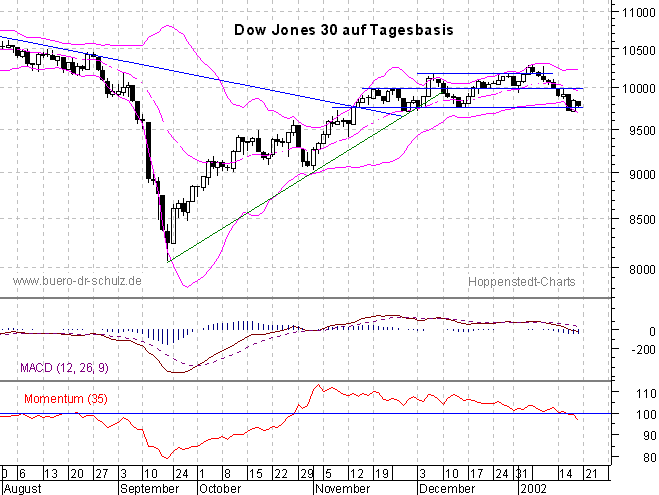Select the "December" month label
Screen dimensions: 659x495
click(x=447, y=489)
